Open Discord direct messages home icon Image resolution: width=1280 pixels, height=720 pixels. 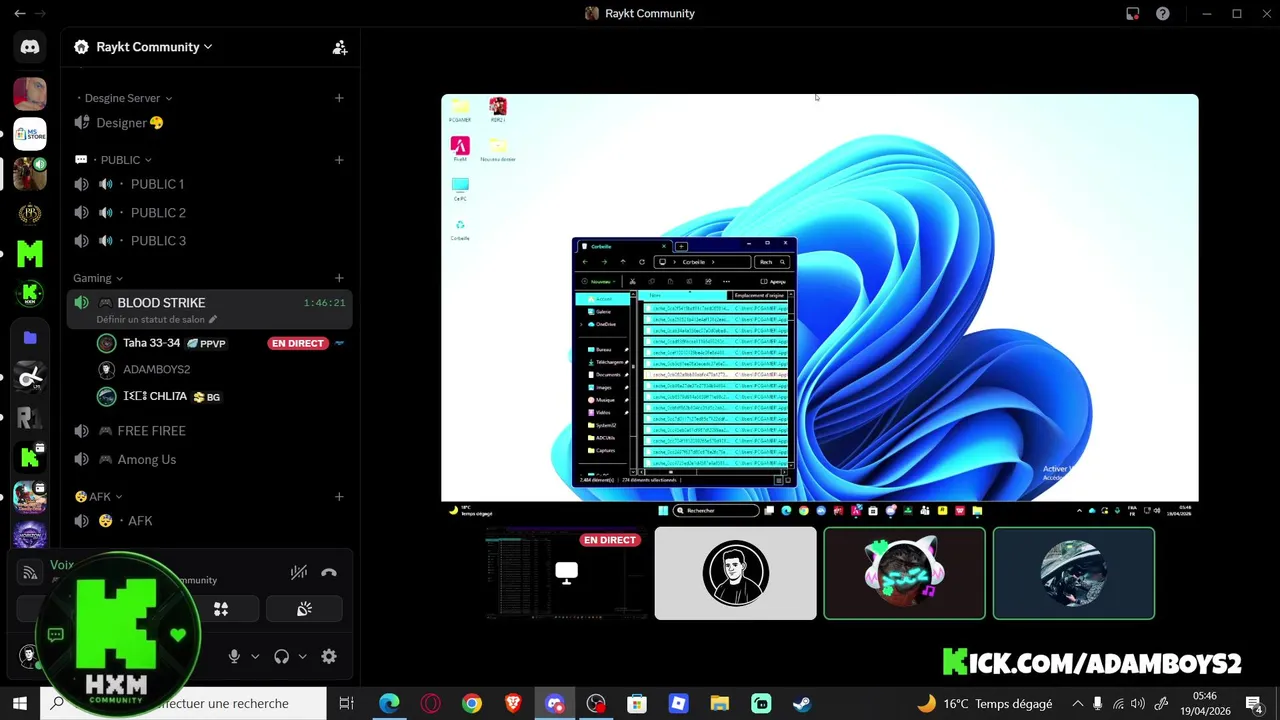30,47
